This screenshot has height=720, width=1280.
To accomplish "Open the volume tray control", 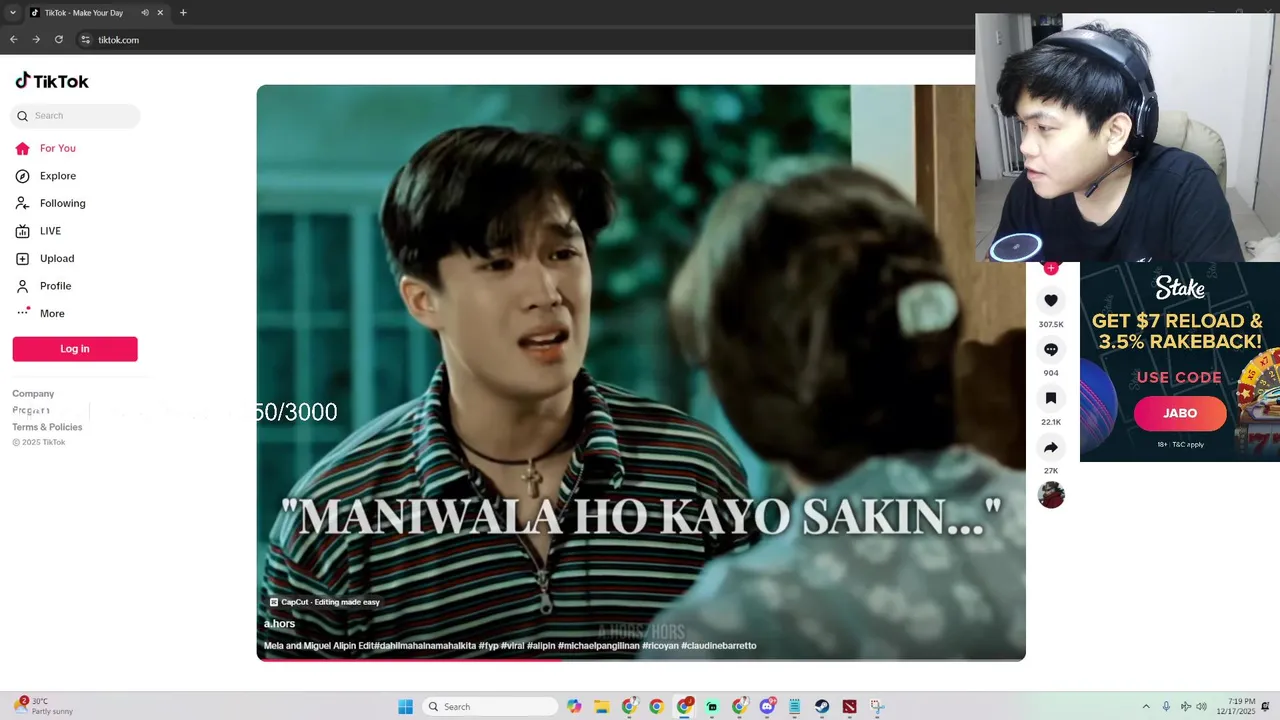I will [x=1201, y=707].
